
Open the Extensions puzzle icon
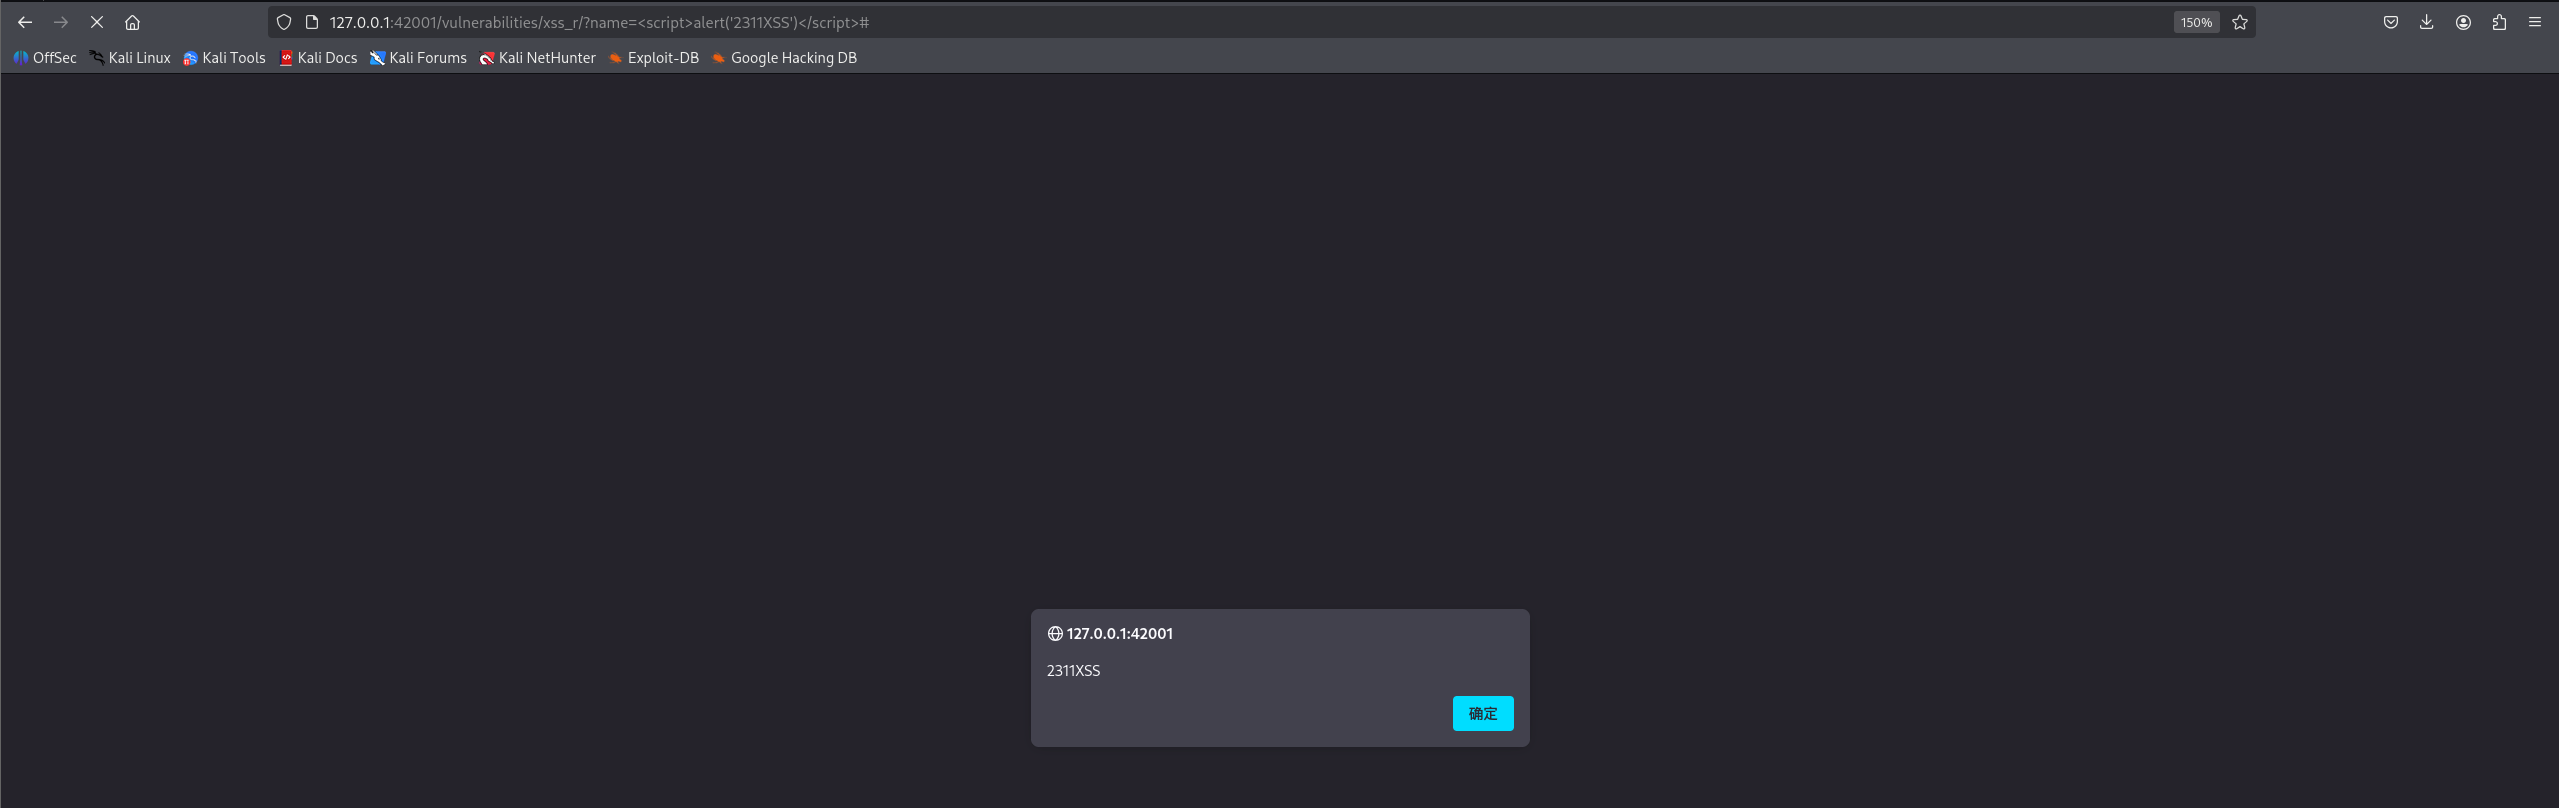pyautogui.click(x=2499, y=22)
